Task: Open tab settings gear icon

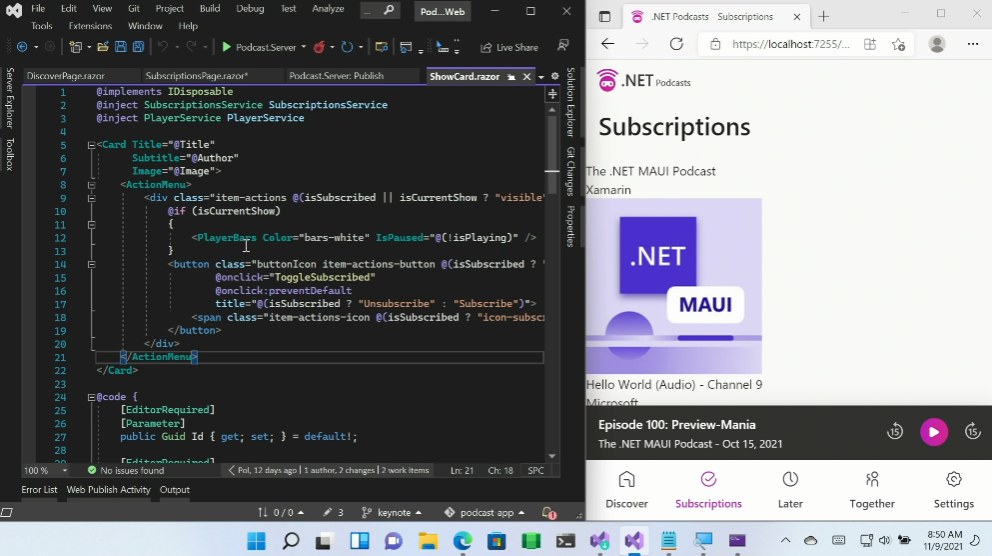Action: pyautogui.click(x=555, y=76)
